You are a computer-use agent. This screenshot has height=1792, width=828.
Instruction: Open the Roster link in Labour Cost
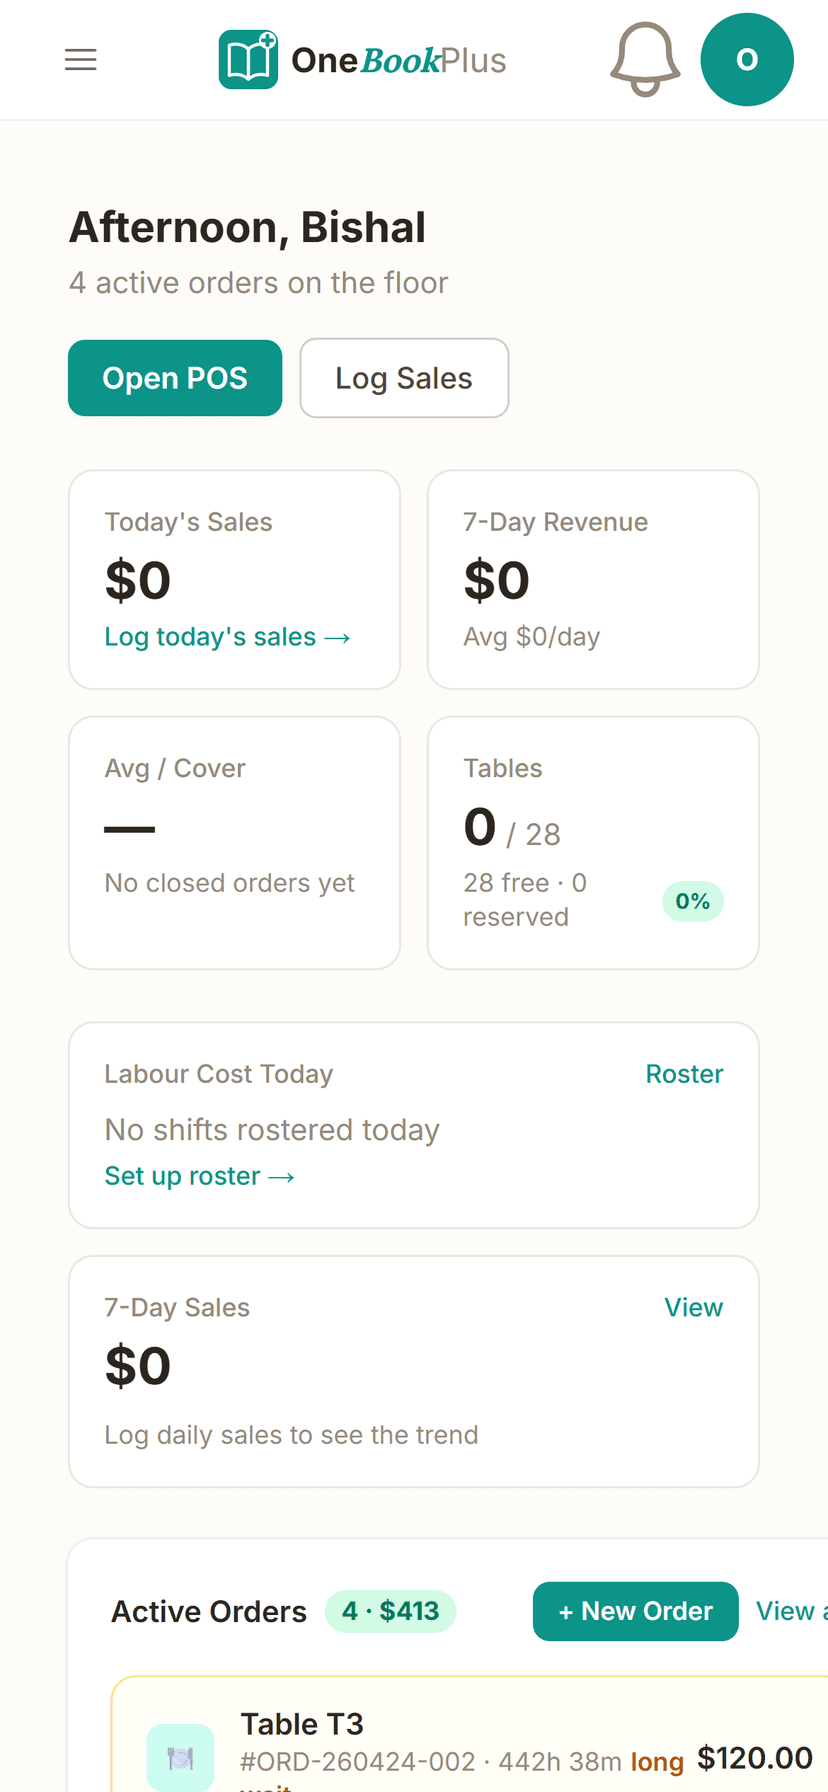(684, 1074)
